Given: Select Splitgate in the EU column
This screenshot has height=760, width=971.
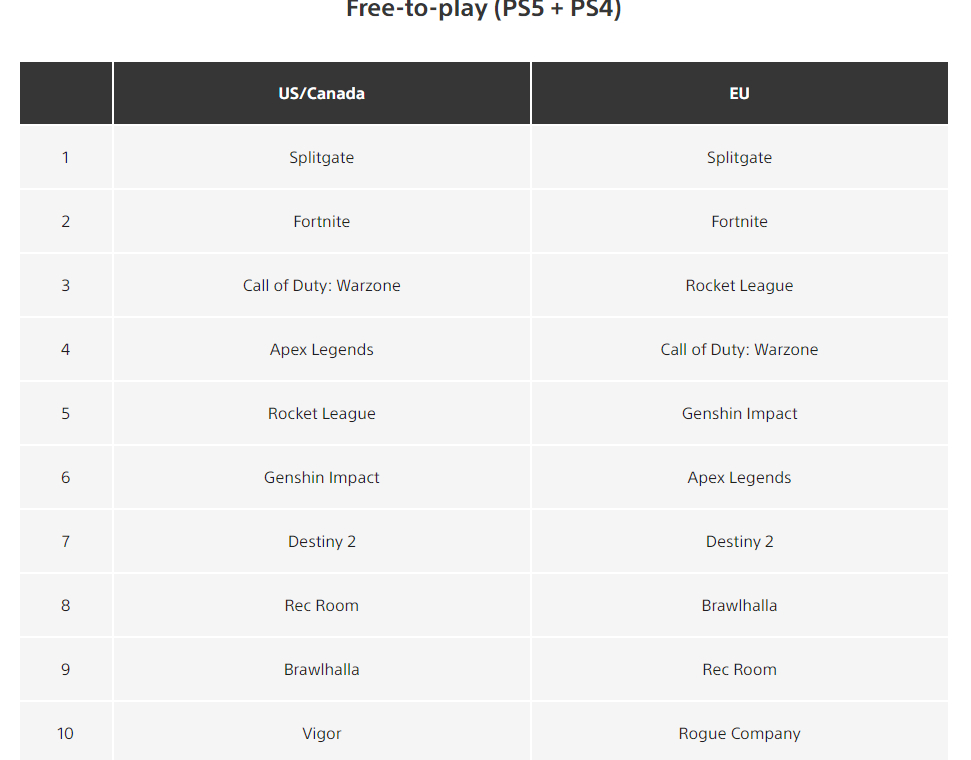Looking at the screenshot, I should tap(739, 157).
